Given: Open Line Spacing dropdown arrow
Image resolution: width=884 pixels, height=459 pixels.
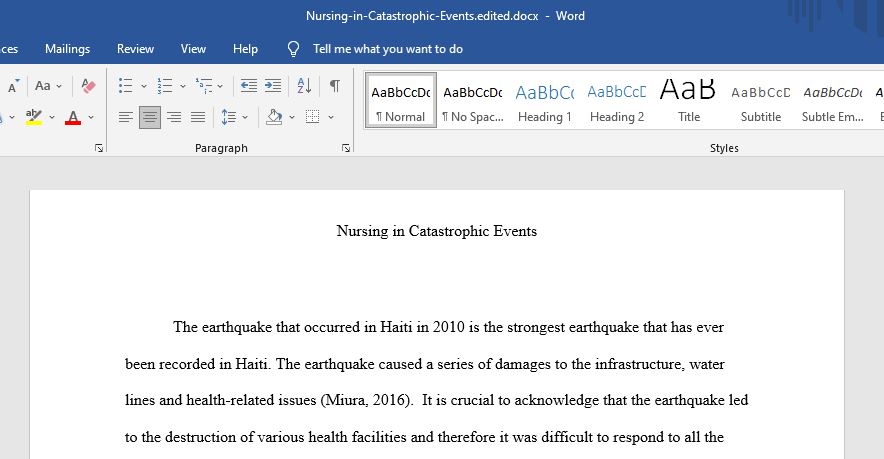Looking at the screenshot, I should [x=245, y=117].
